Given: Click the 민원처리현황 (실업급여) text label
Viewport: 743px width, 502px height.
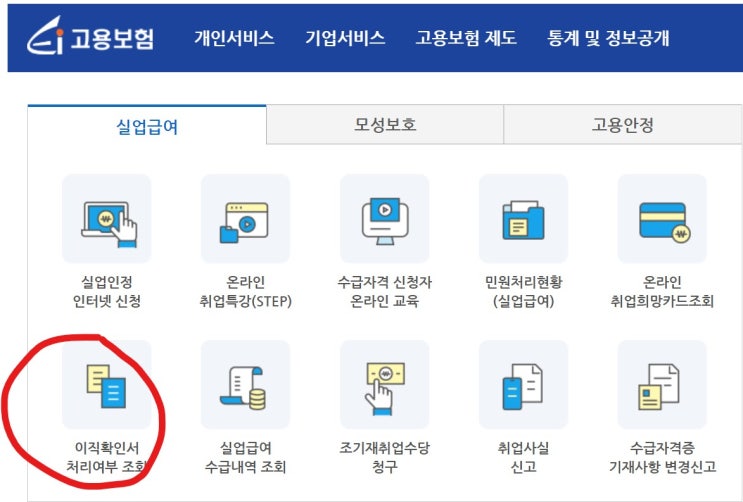Looking at the screenshot, I should [523, 292].
